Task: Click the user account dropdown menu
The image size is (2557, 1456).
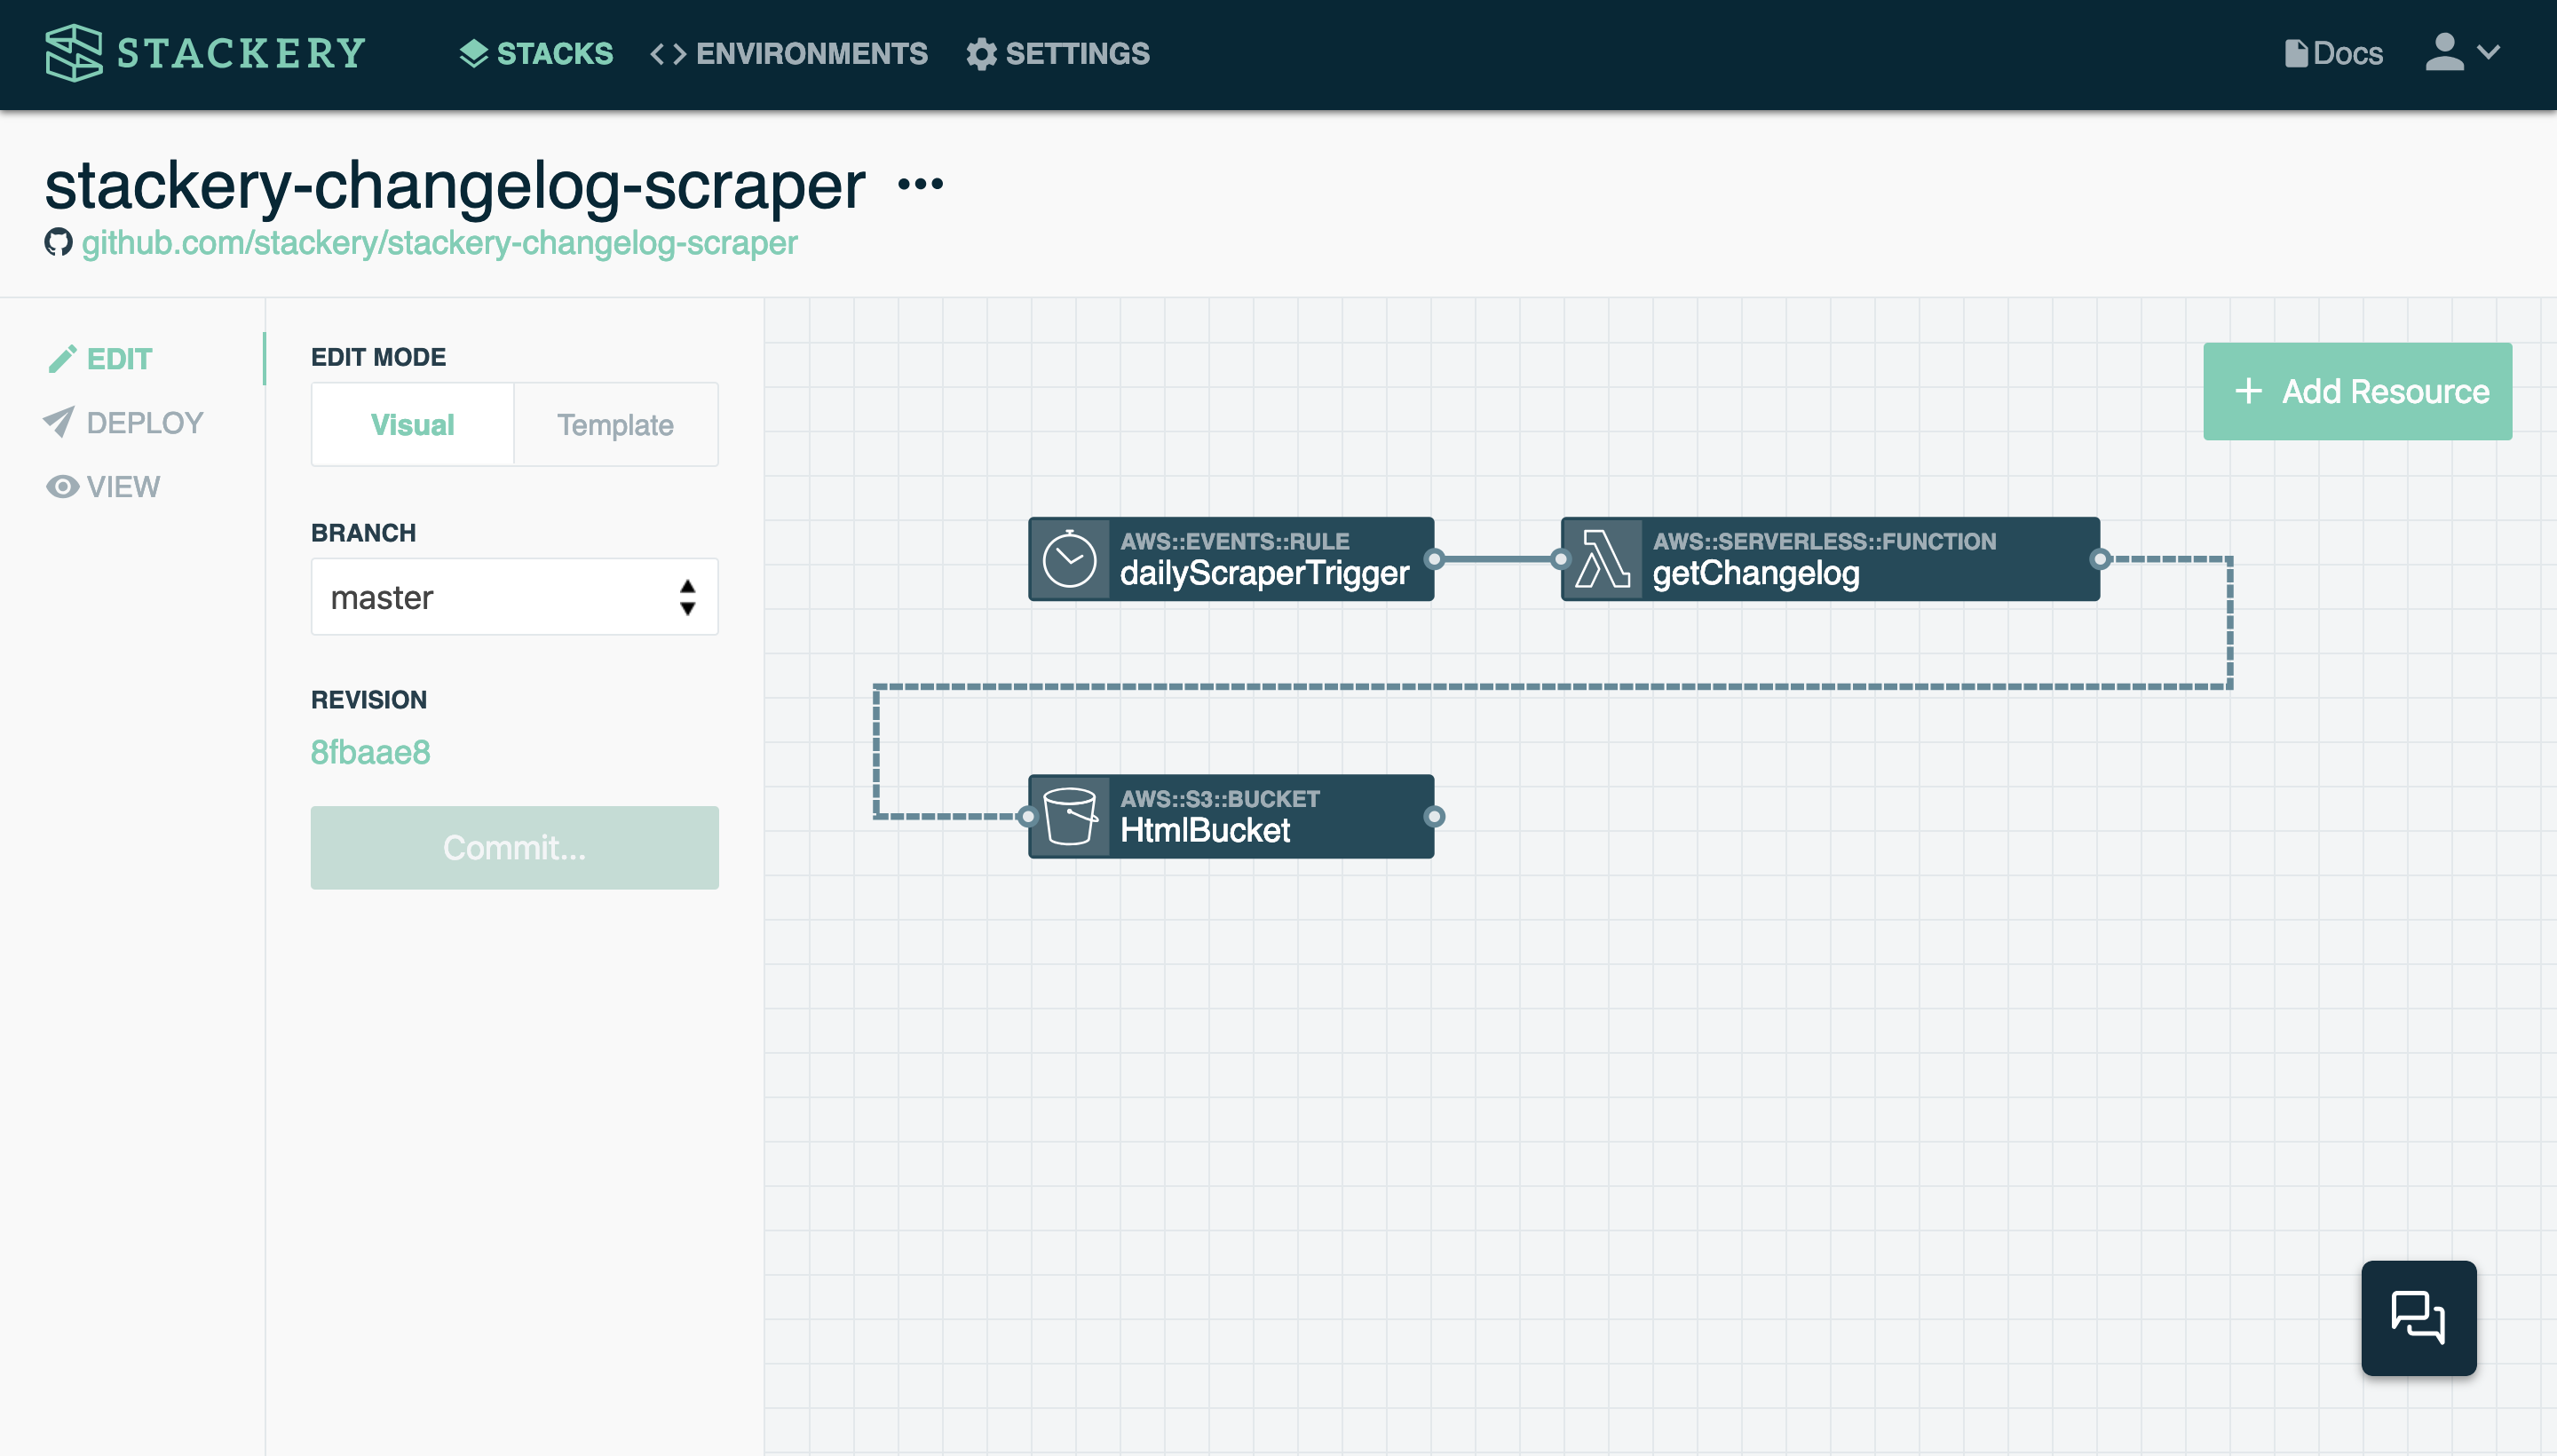Action: pos(2458,52)
